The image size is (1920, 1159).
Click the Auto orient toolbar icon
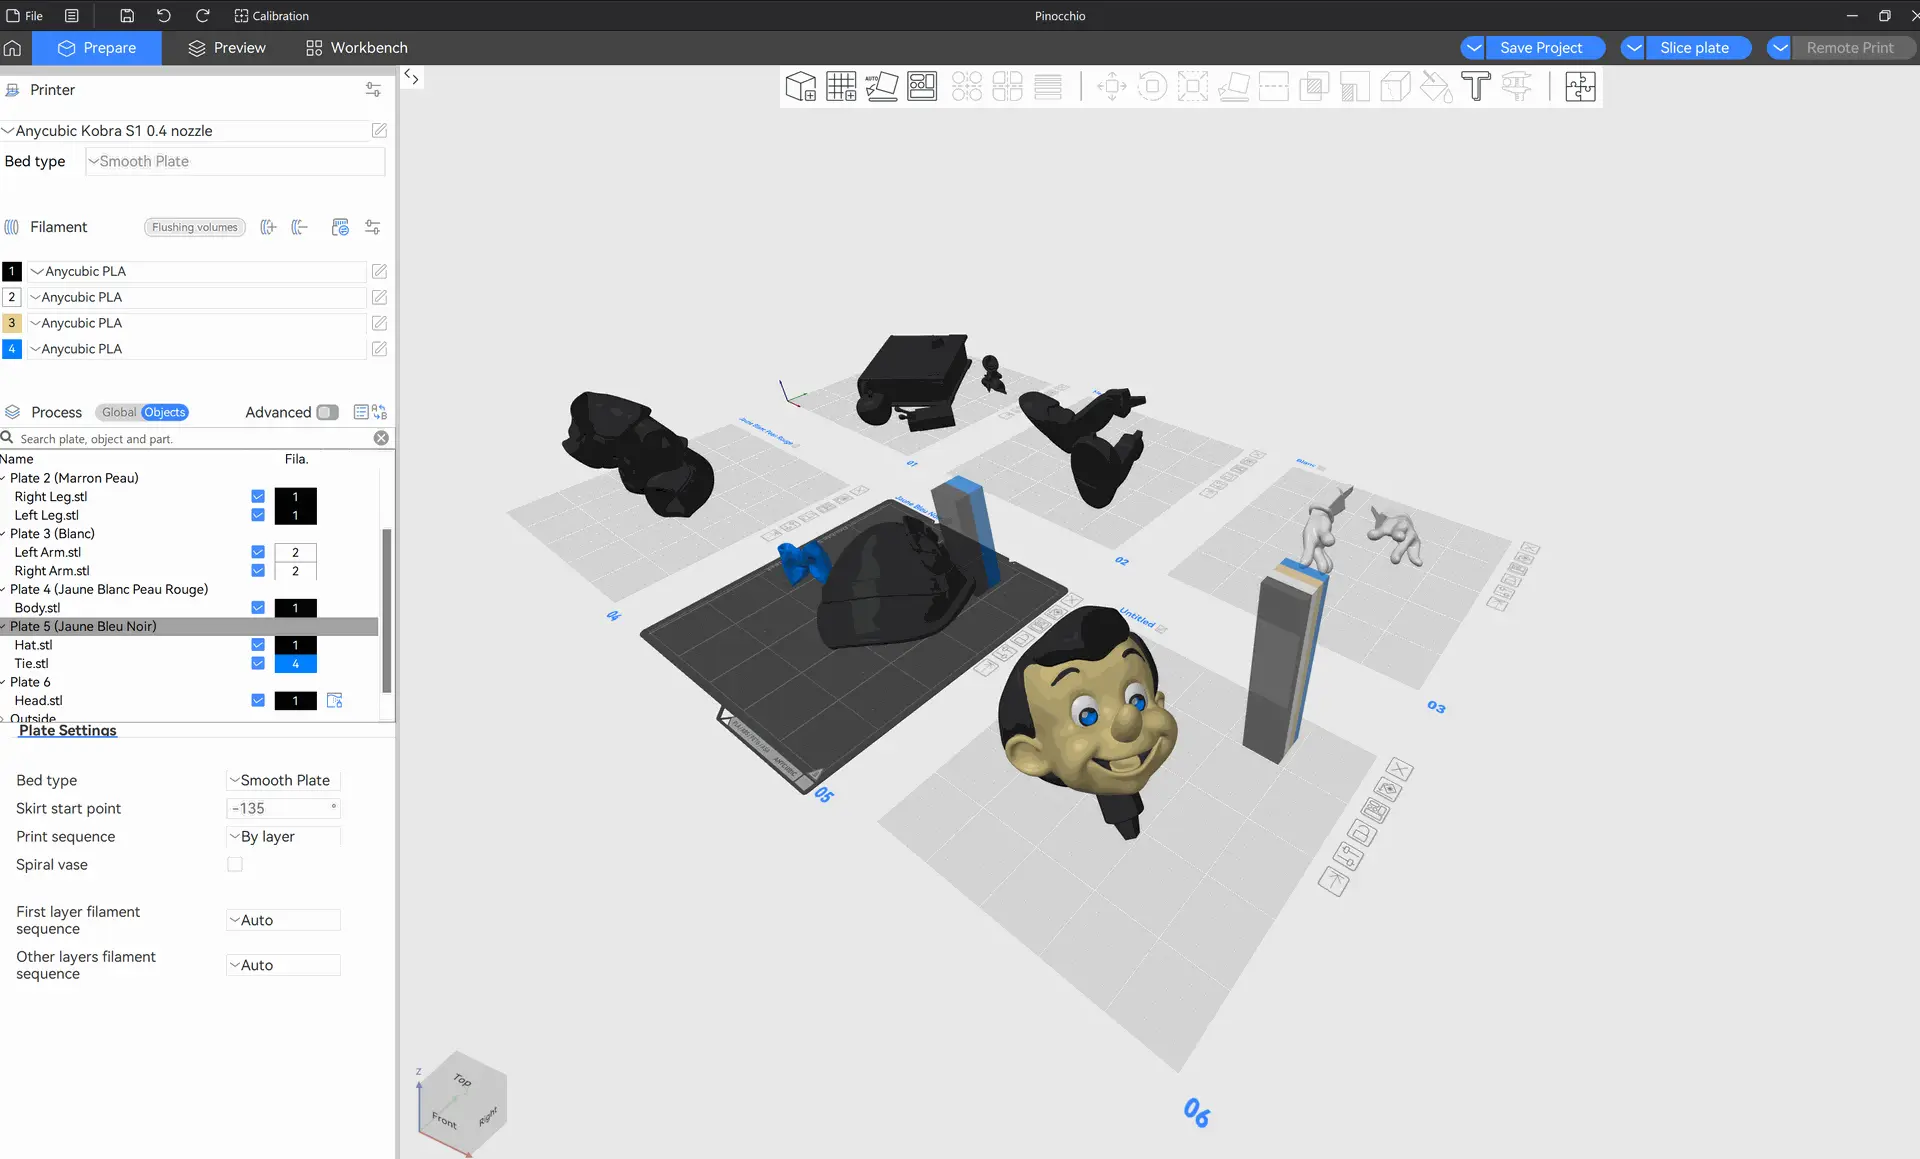(x=881, y=87)
